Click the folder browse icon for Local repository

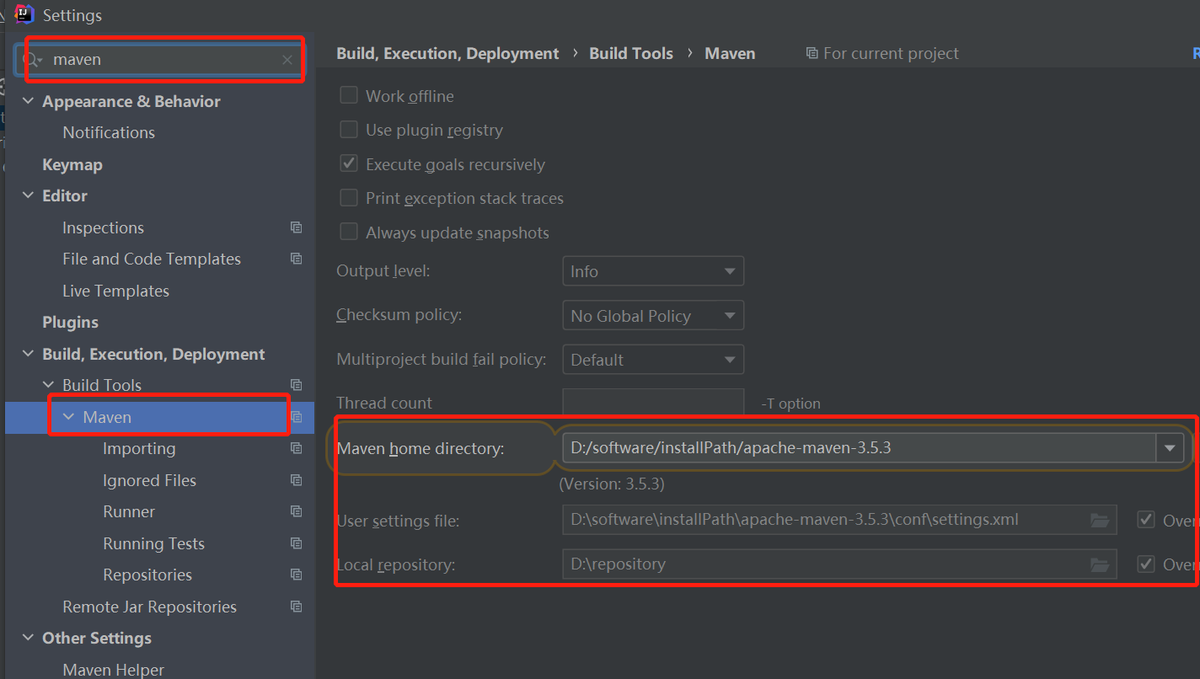(x=1100, y=564)
